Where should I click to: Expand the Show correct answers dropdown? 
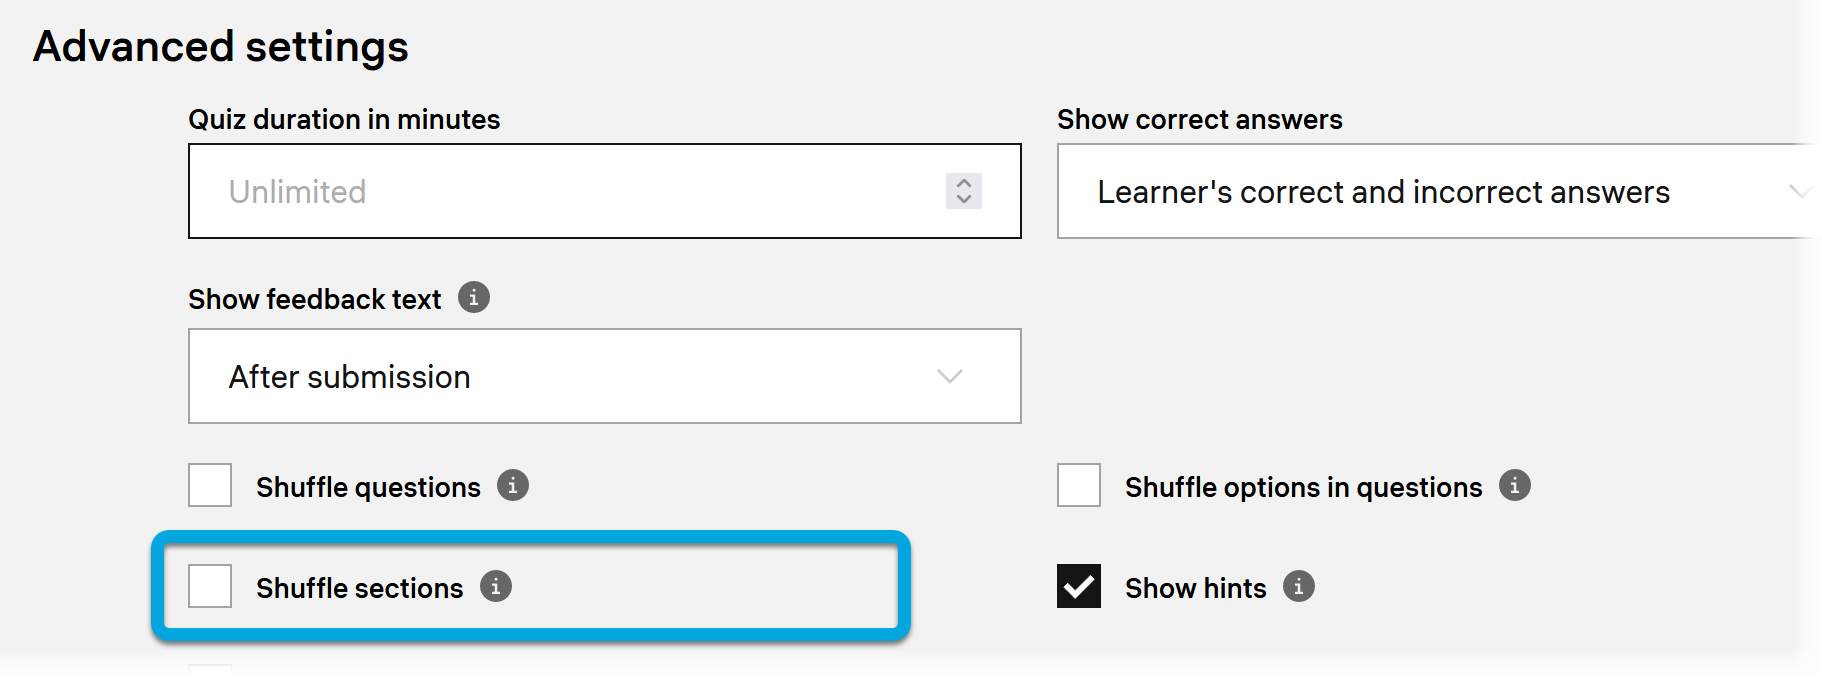pos(1435,192)
